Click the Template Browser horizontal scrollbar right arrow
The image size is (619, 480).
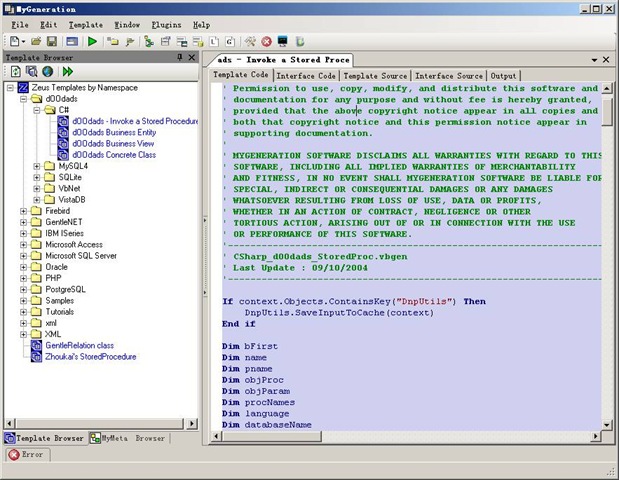191,424
